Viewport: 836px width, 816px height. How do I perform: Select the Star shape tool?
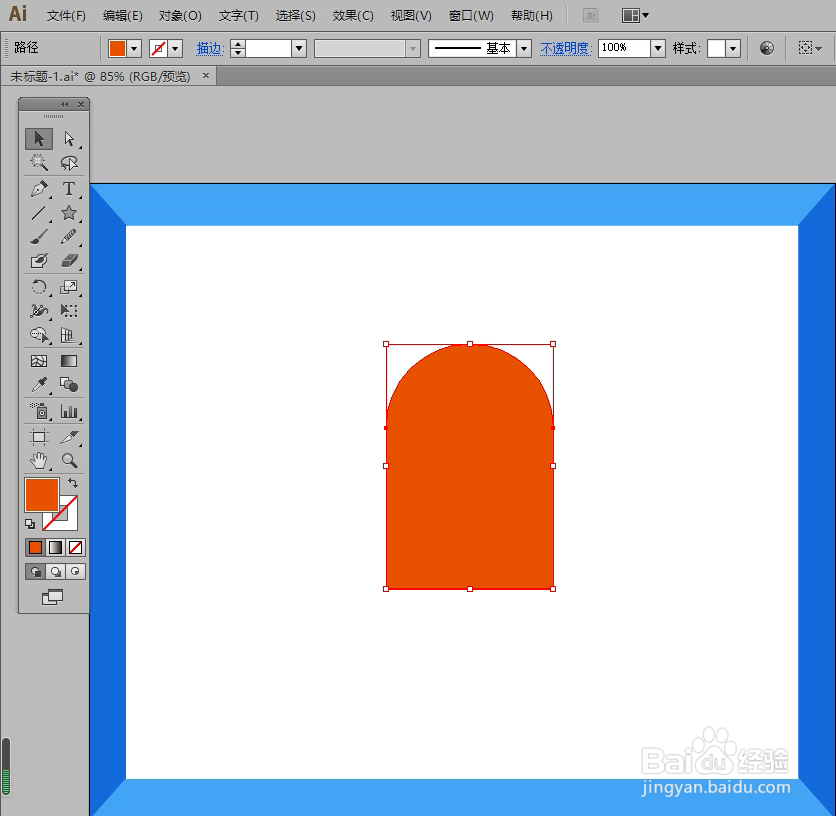[69, 213]
